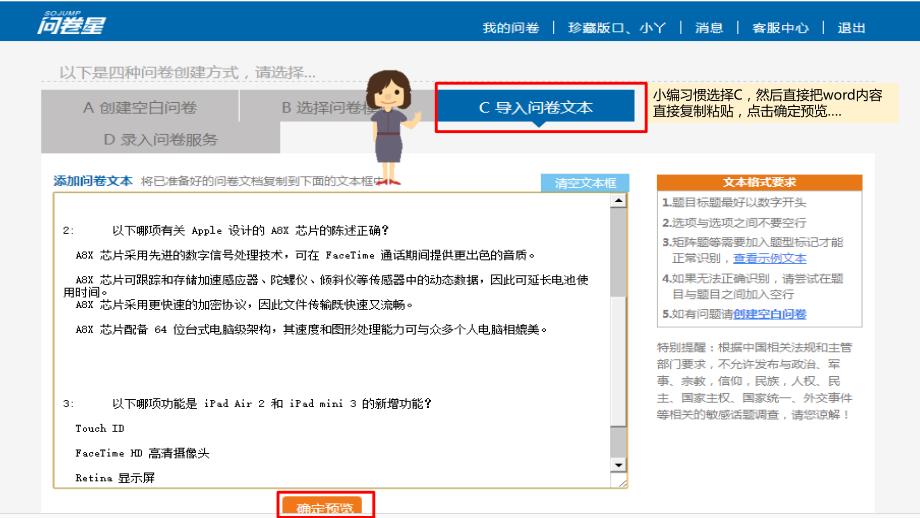
Task: Click requirement 1.题目标题最好以数字开头
Action: 734,202
